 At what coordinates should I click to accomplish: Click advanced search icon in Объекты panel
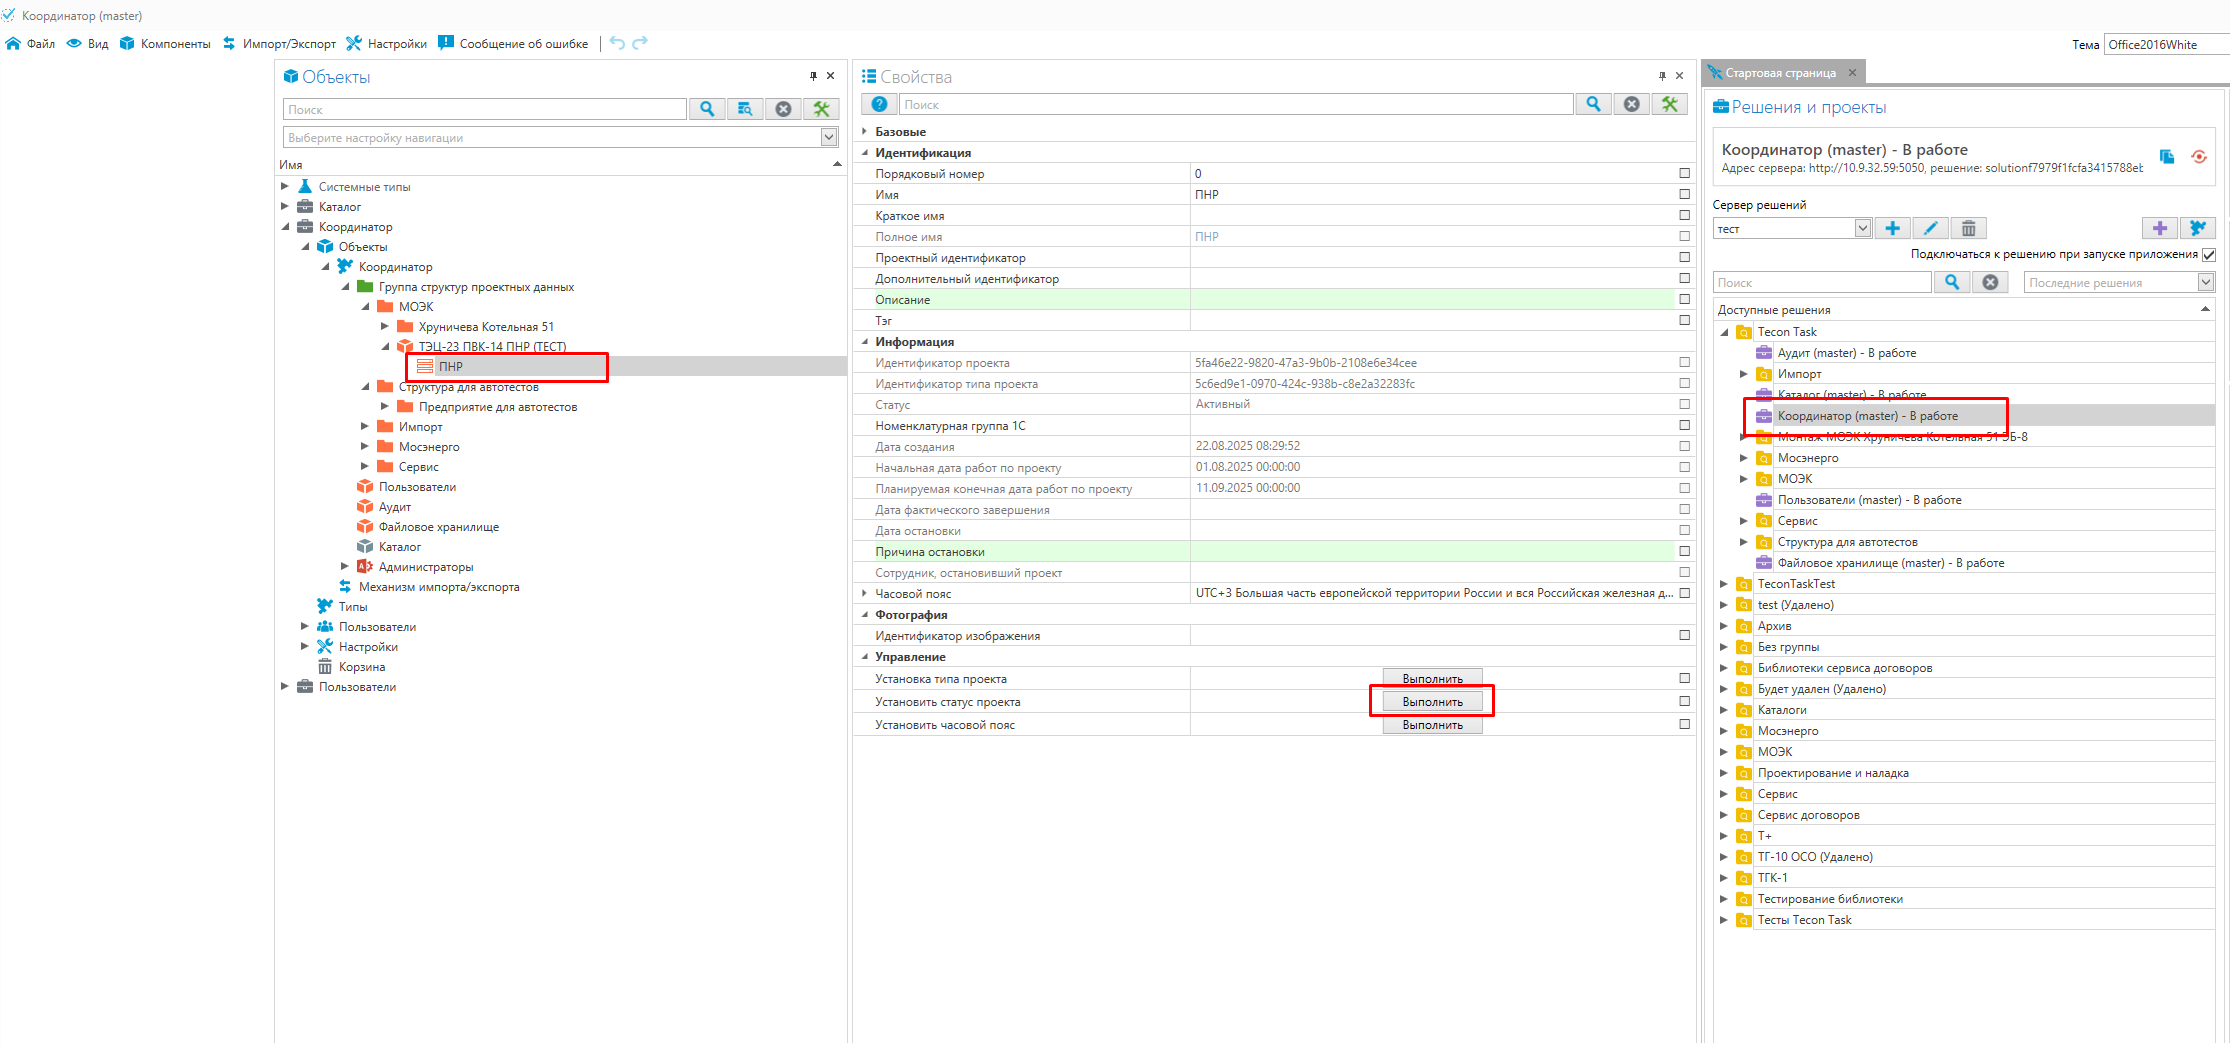[745, 110]
